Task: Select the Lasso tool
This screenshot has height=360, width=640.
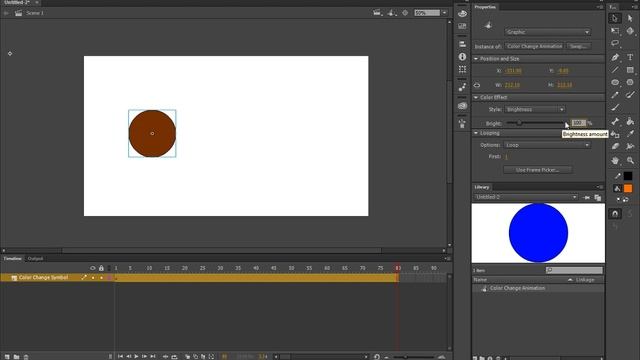Action: [615, 43]
